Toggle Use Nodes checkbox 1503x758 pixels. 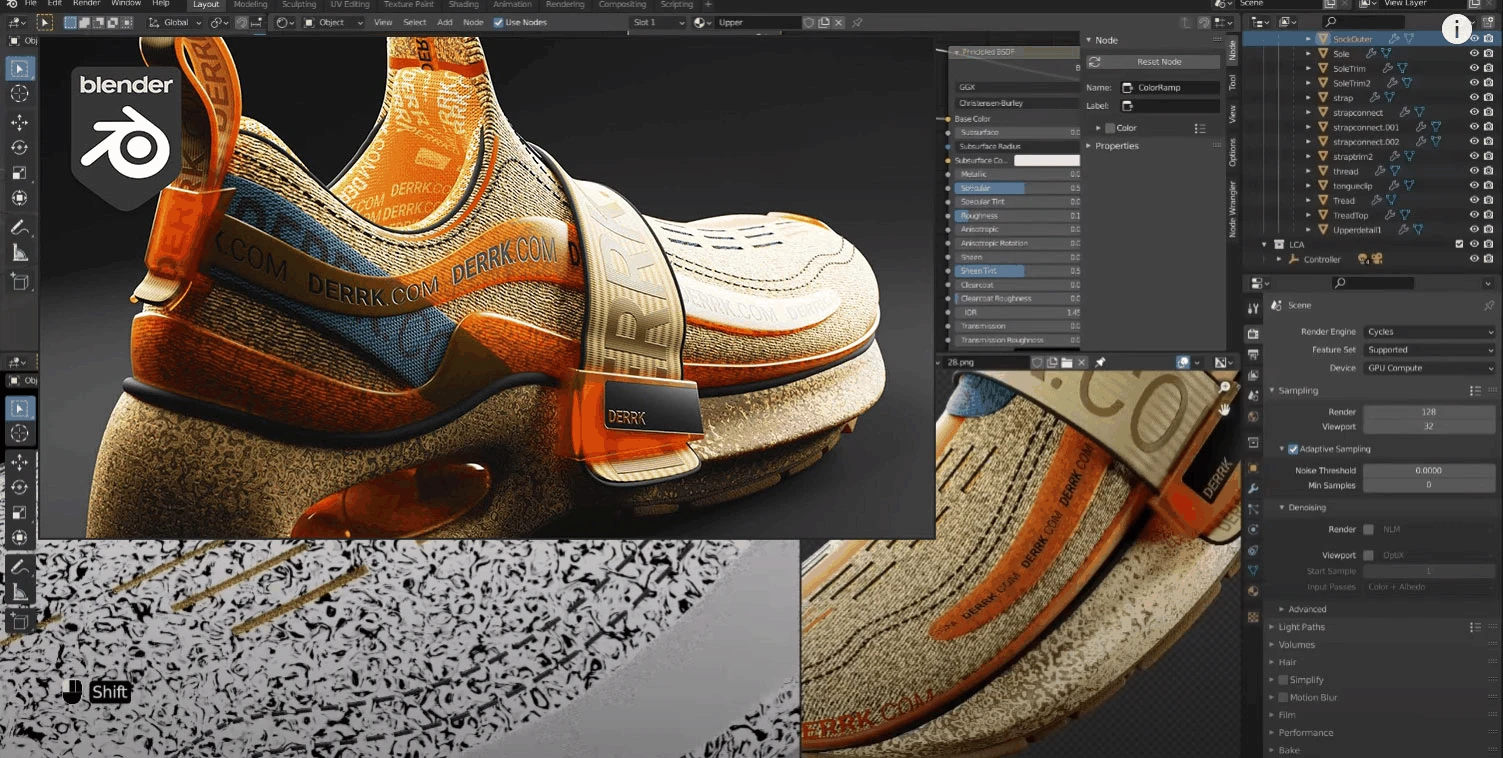(498, 22)
